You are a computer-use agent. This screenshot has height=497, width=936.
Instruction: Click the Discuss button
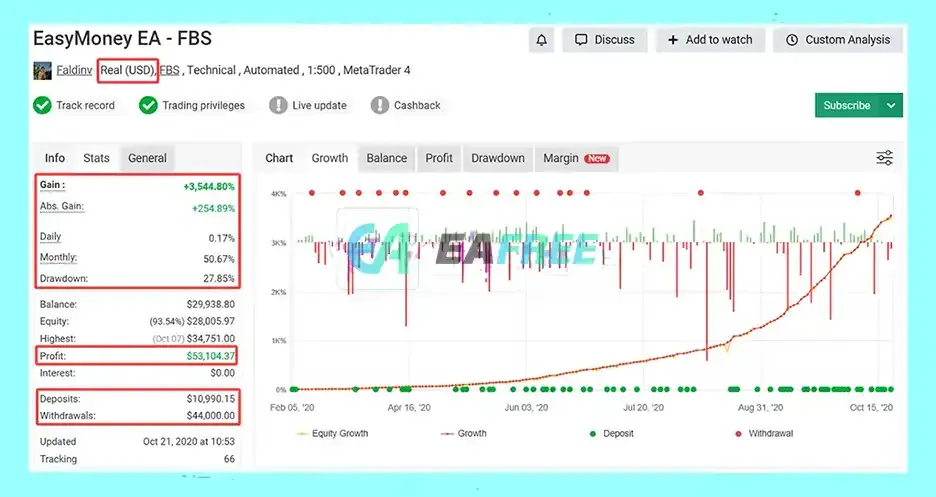(605, 40)
